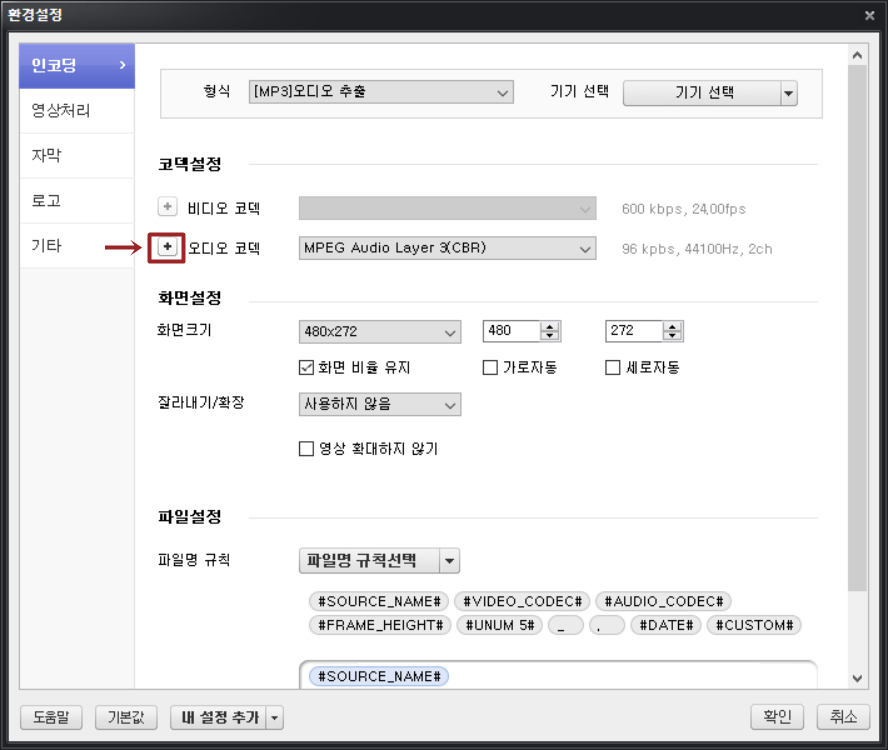The width and height of the screenshot is (888, 750).
Task: Confirm with the 확인 button
Action: pyautogui.click(x=777, y=717)
